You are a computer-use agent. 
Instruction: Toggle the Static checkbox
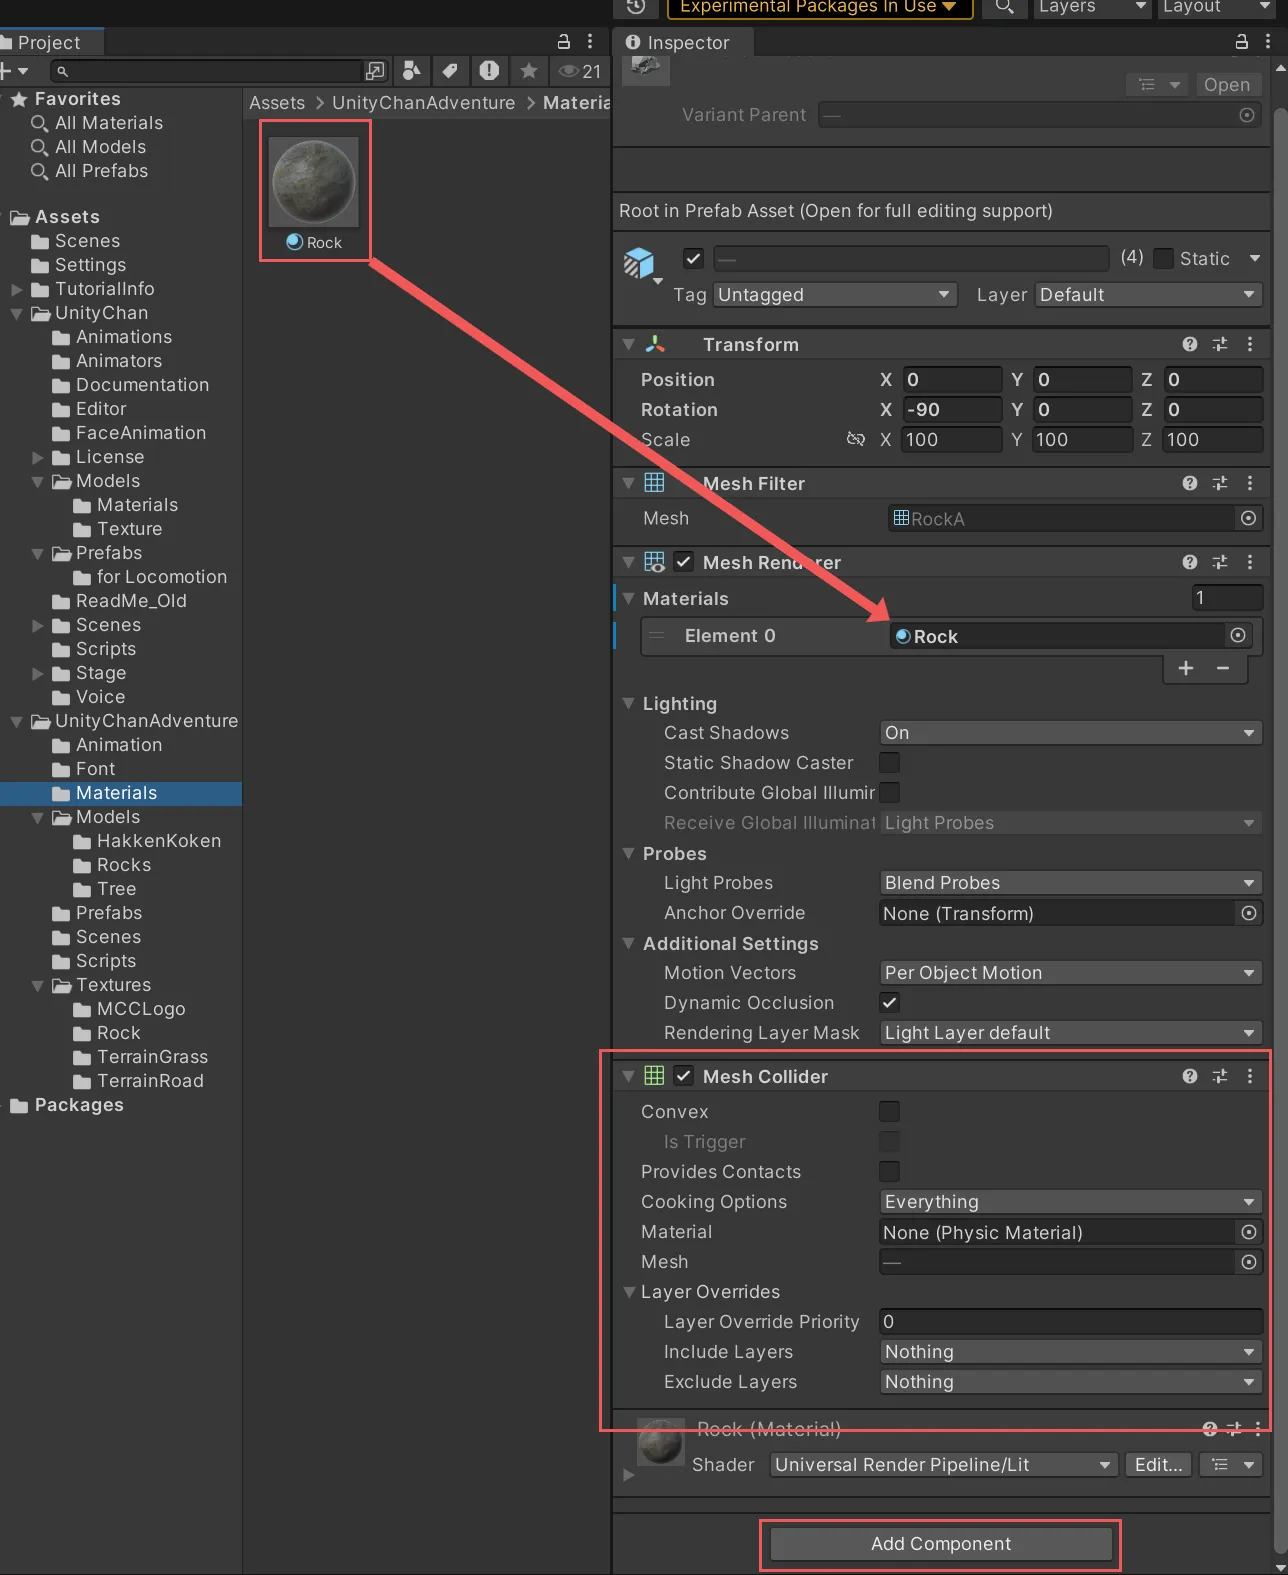(1163, 258)
